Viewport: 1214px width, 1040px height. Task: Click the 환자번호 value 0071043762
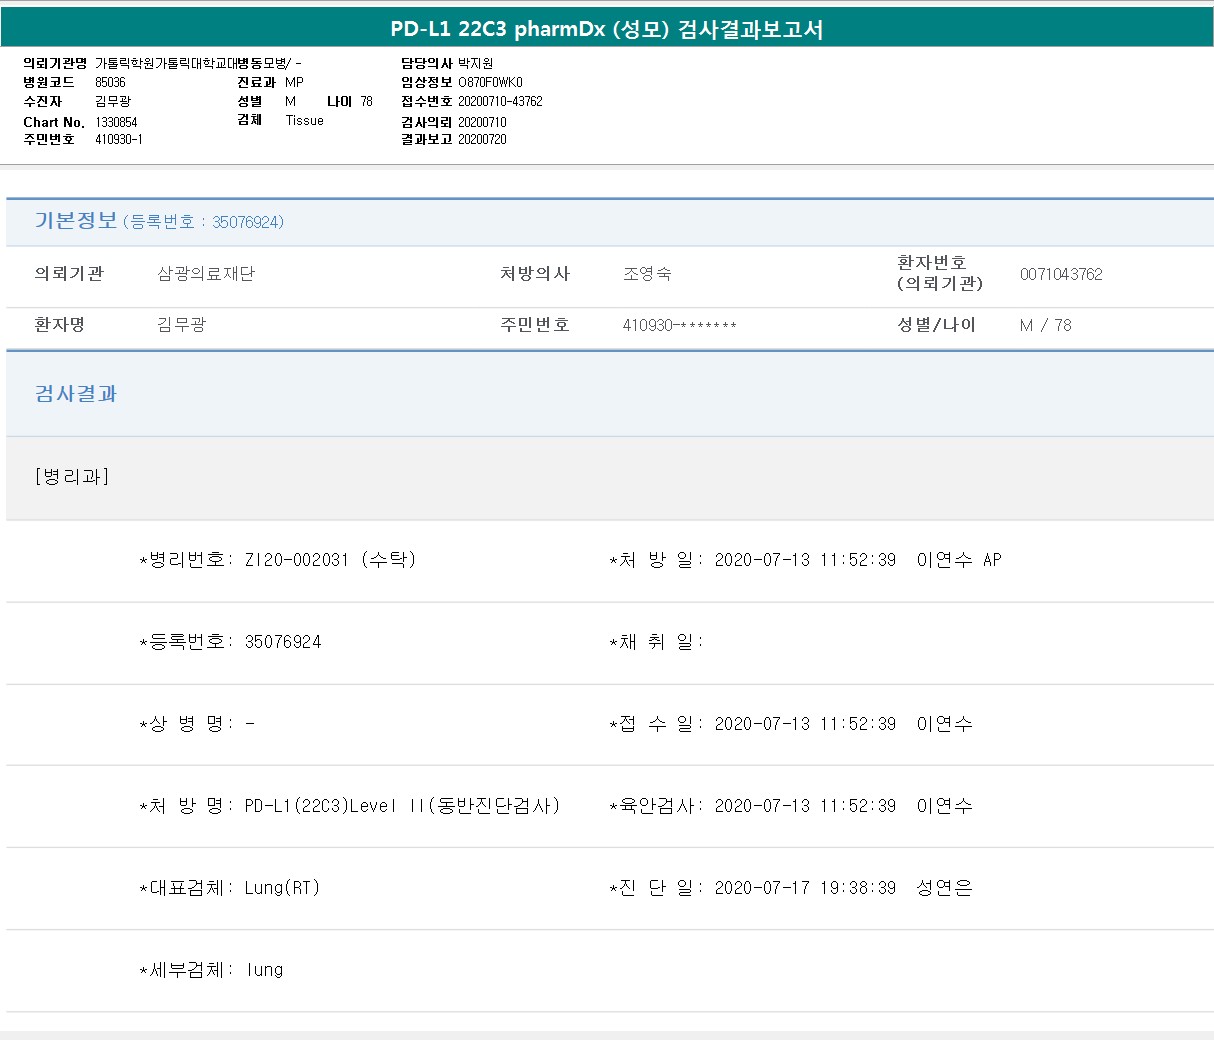click(x=1060, y=274)
